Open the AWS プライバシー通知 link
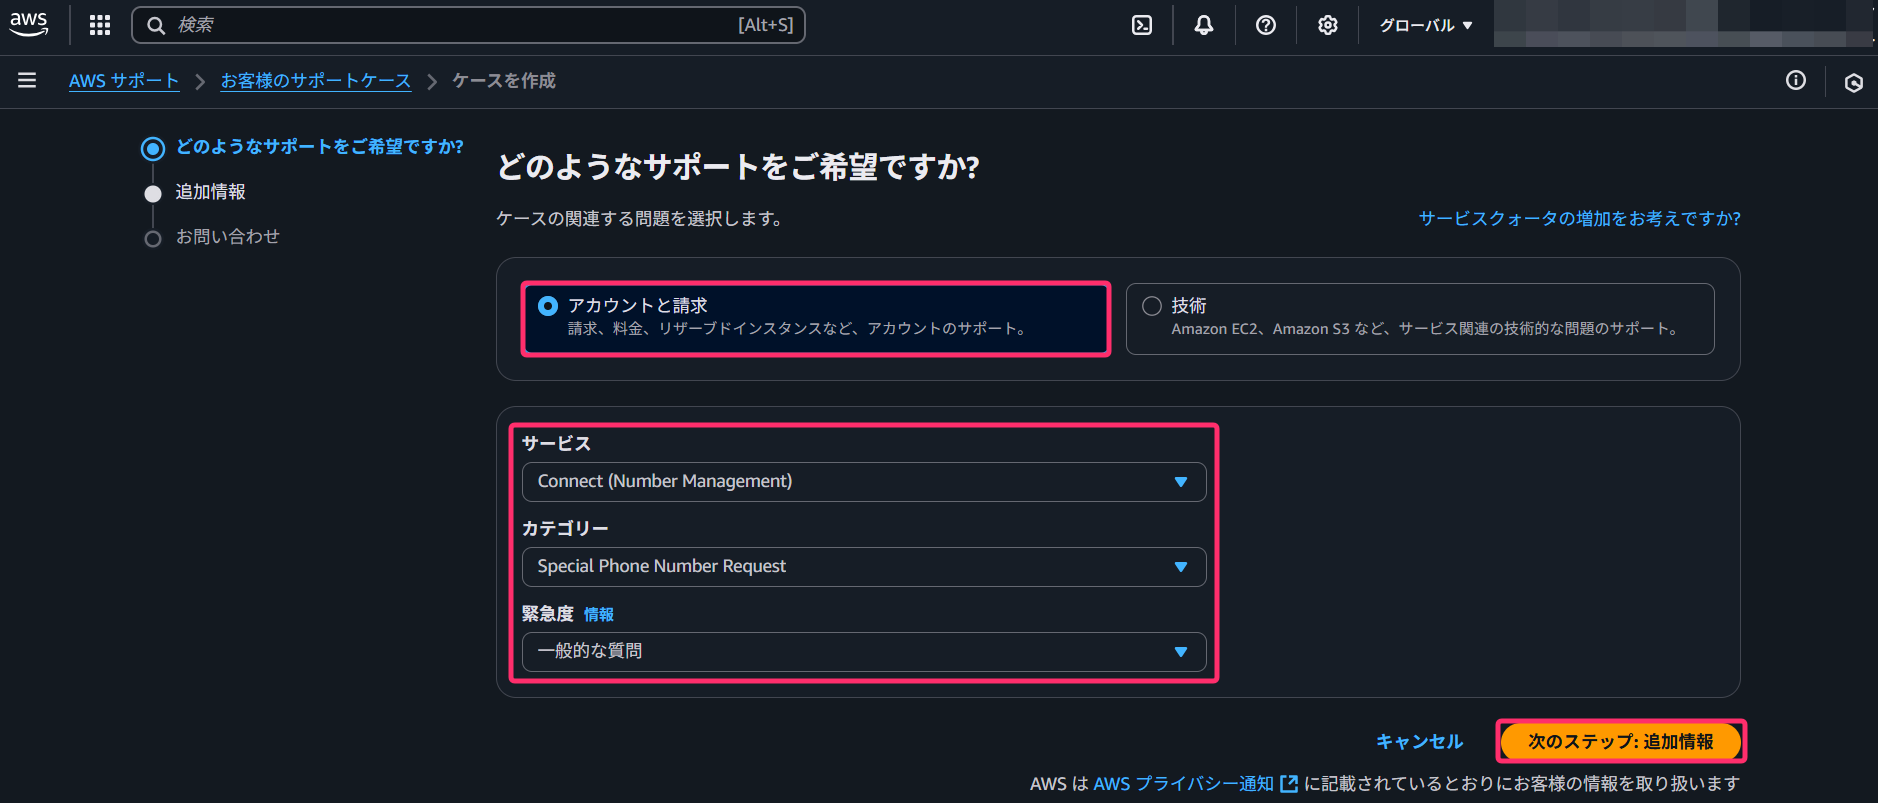 [1184, 784]
